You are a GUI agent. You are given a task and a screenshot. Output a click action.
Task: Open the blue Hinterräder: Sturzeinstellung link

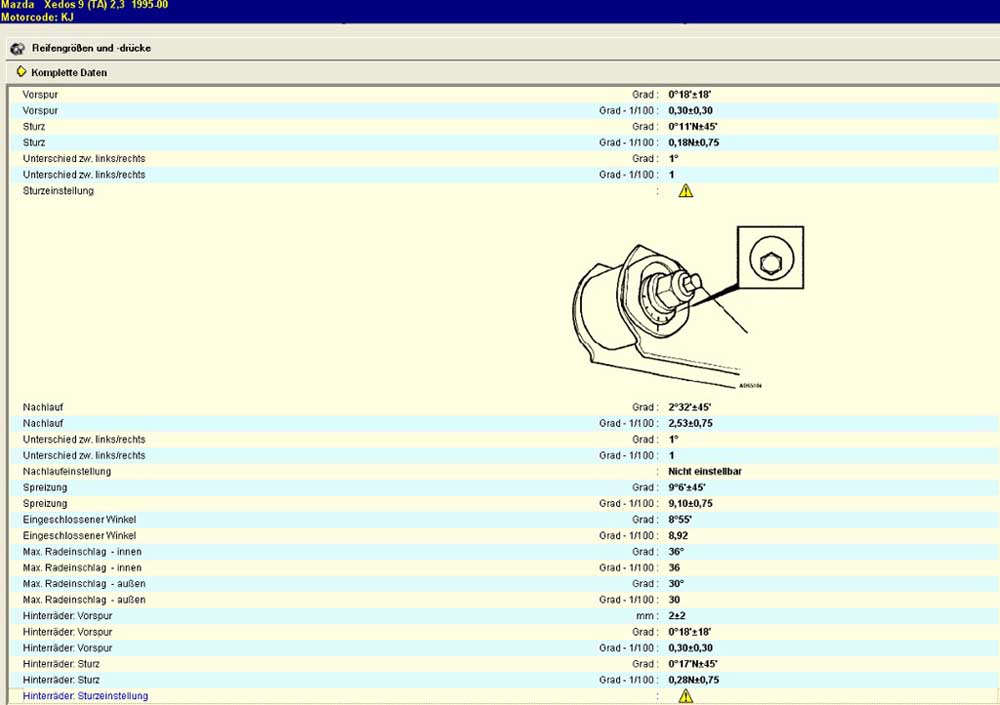click(x=85, y=696)
